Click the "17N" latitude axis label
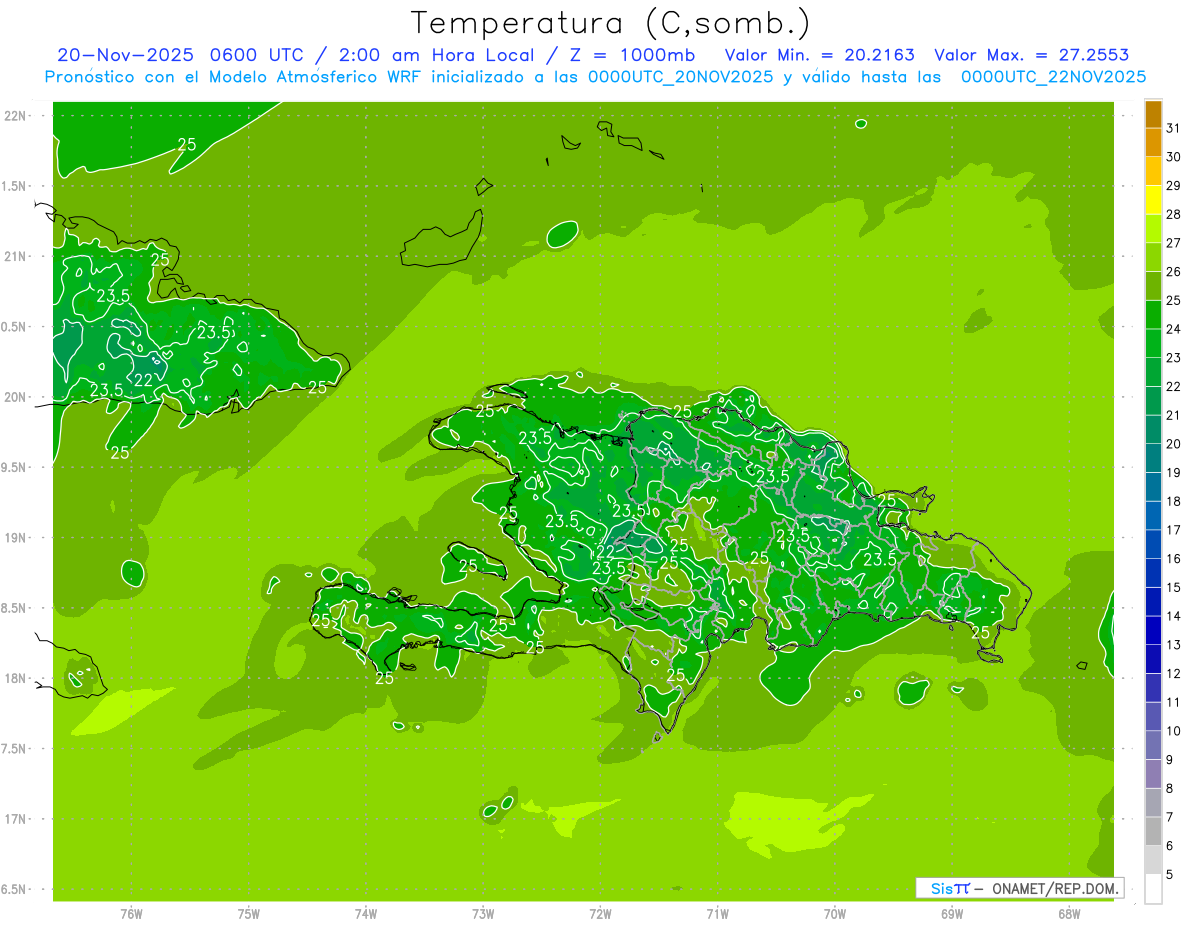Screen dimensions: 1200x927 point(14,820)
